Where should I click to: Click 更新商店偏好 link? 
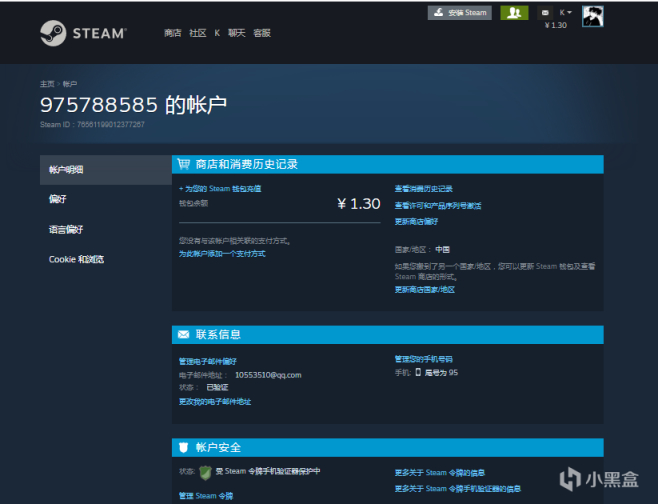[416, 222]
